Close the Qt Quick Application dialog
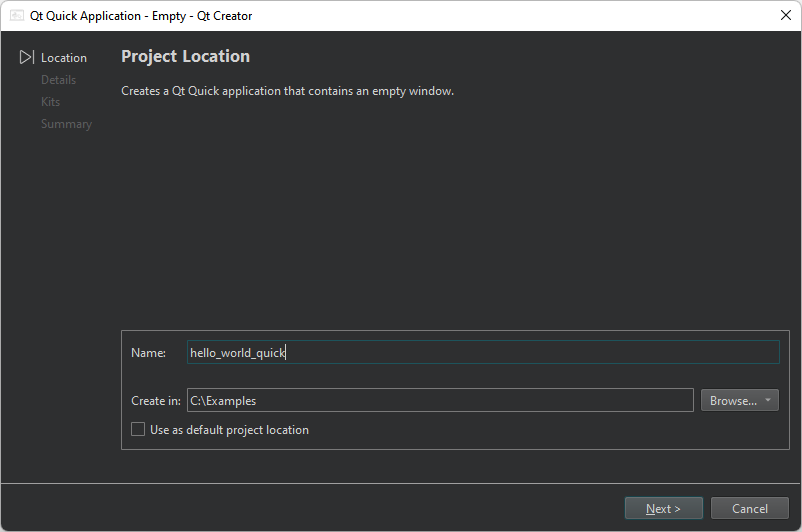The image size is (802, 532). (x=786, y=15)
